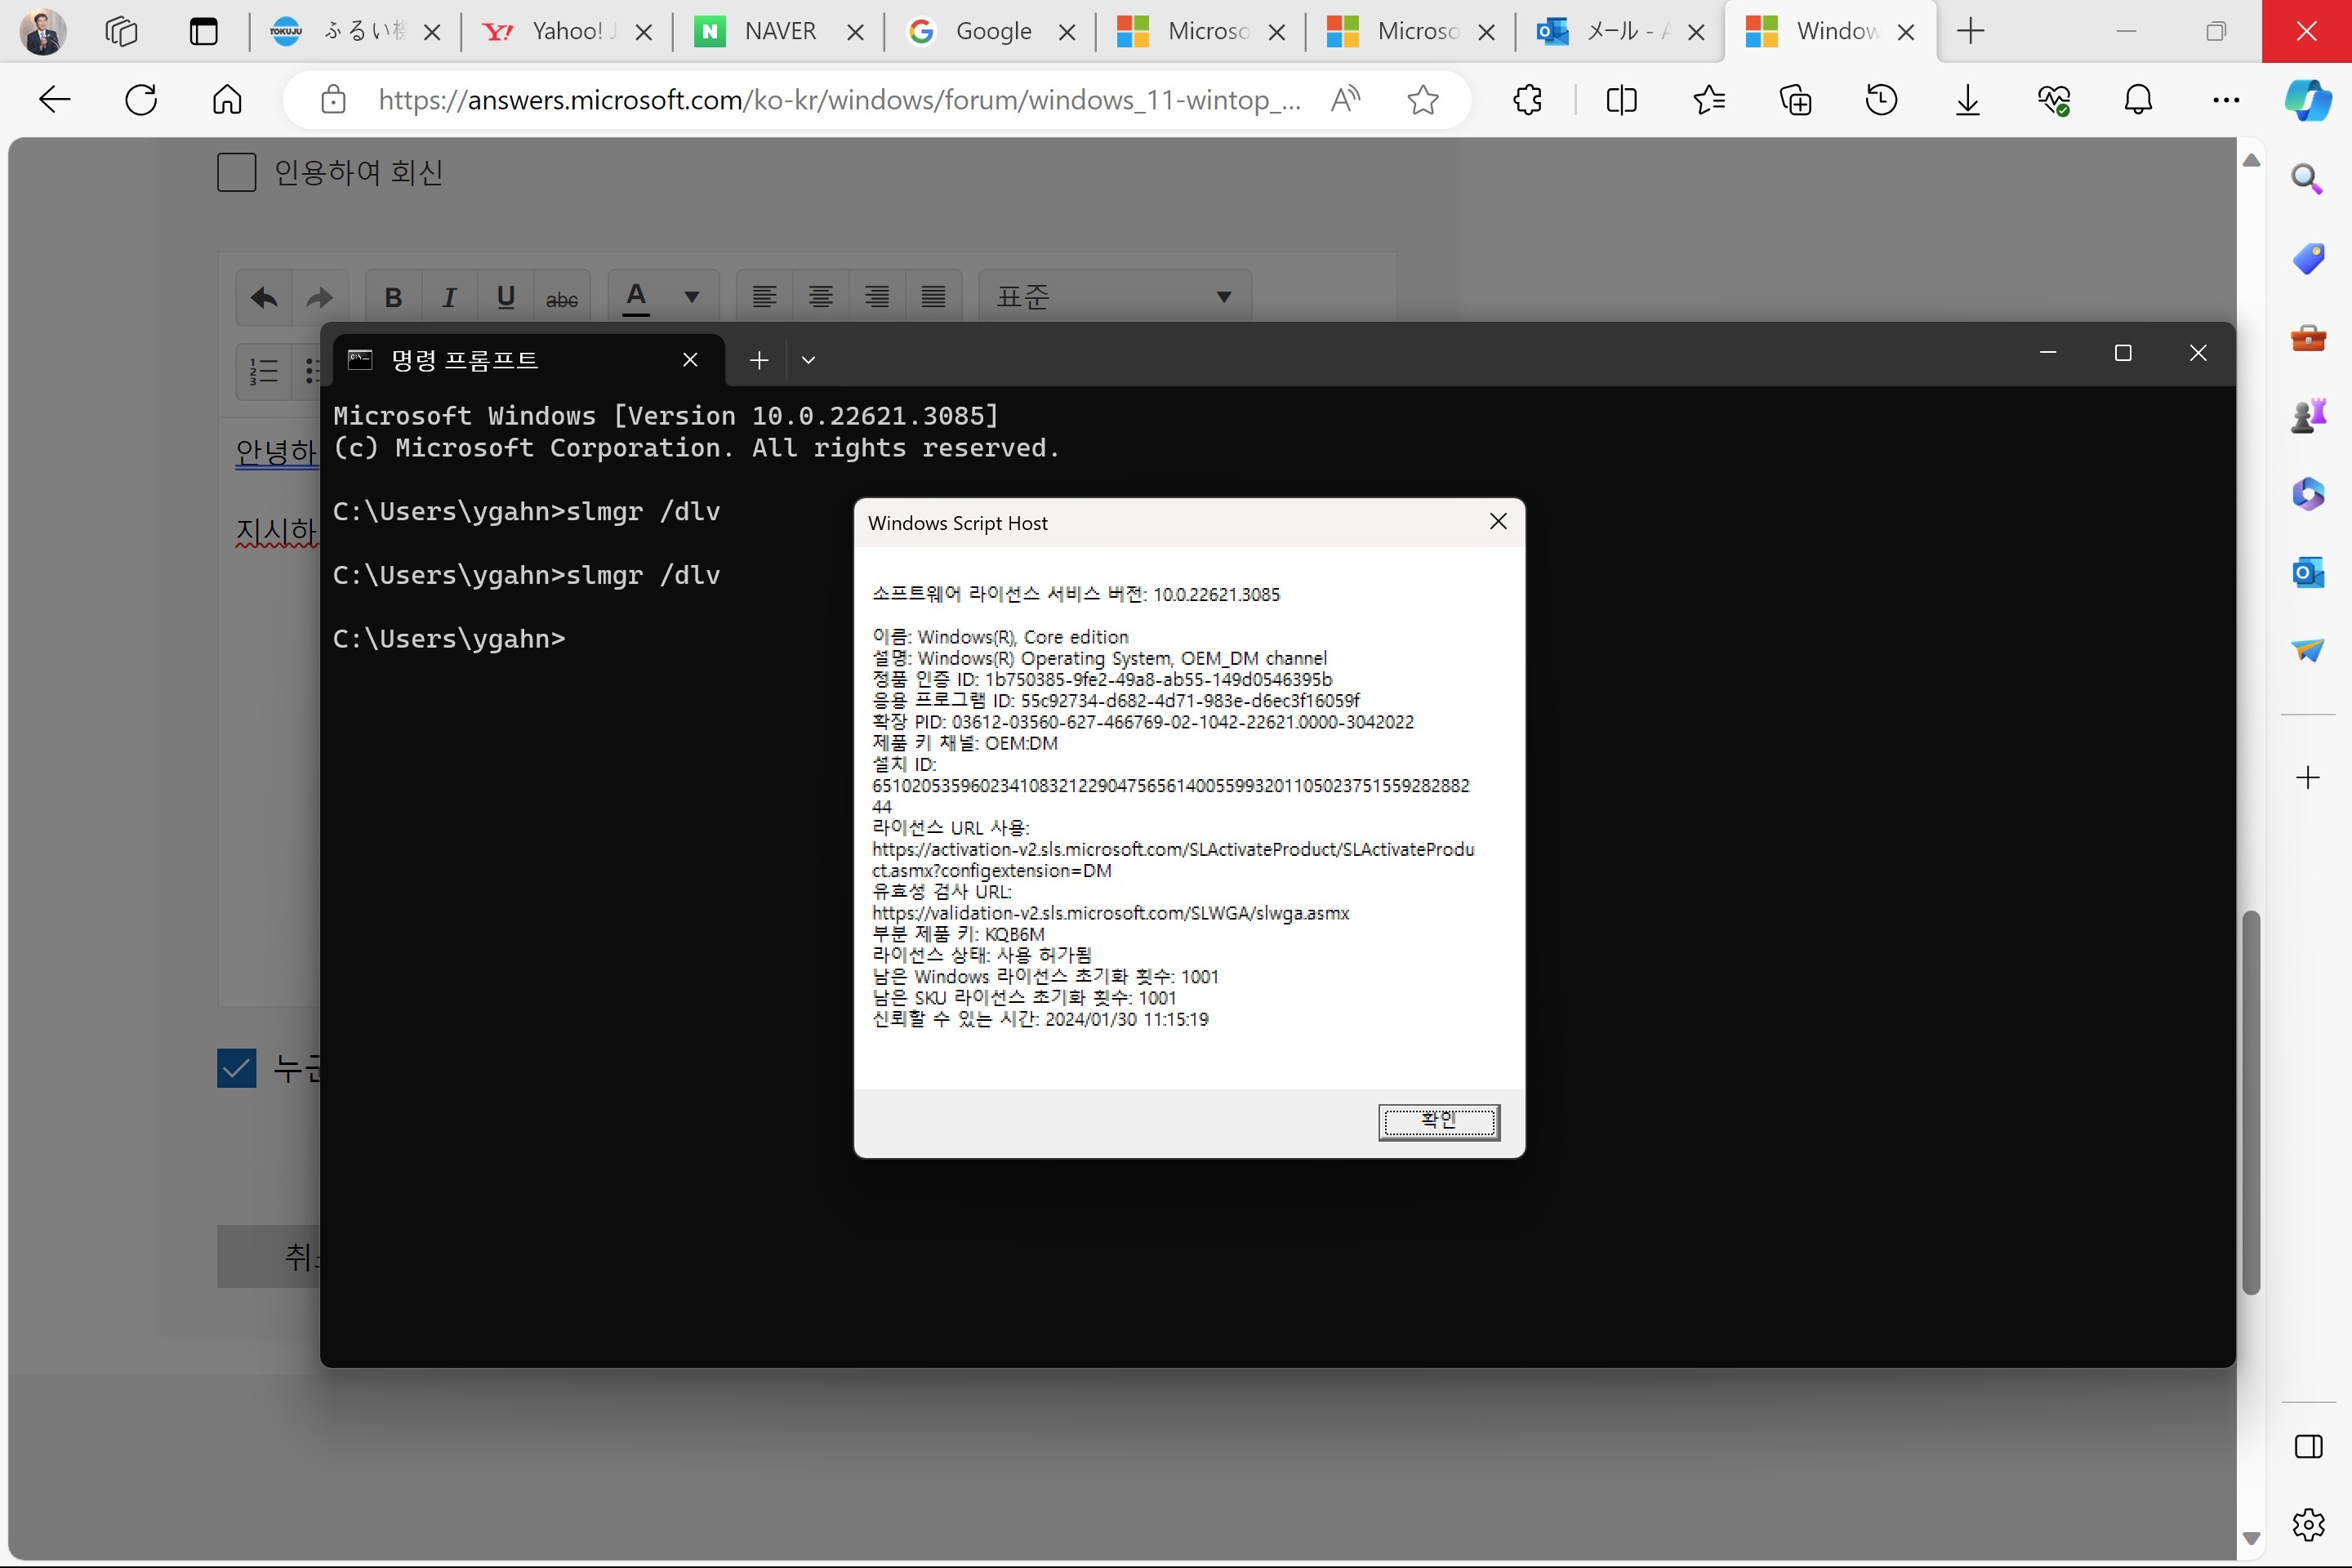Open Edge Settings and more menu

[2226, 99]
